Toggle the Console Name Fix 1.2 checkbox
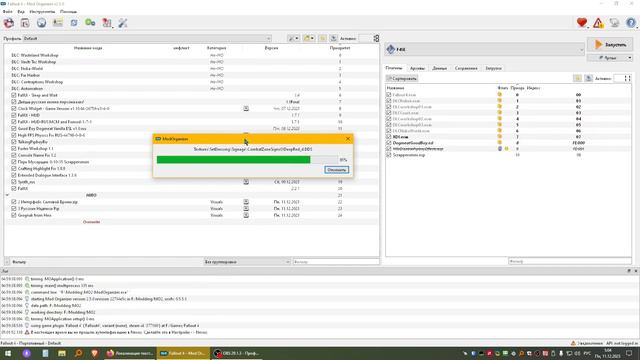The image size is (640, 360). (14, 155)
